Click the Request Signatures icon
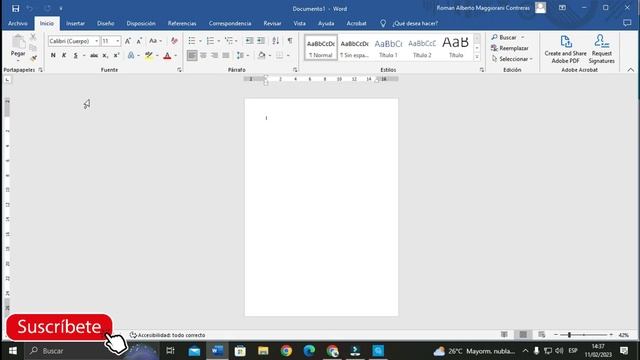The image size is (640, 360). click(602, 41)
